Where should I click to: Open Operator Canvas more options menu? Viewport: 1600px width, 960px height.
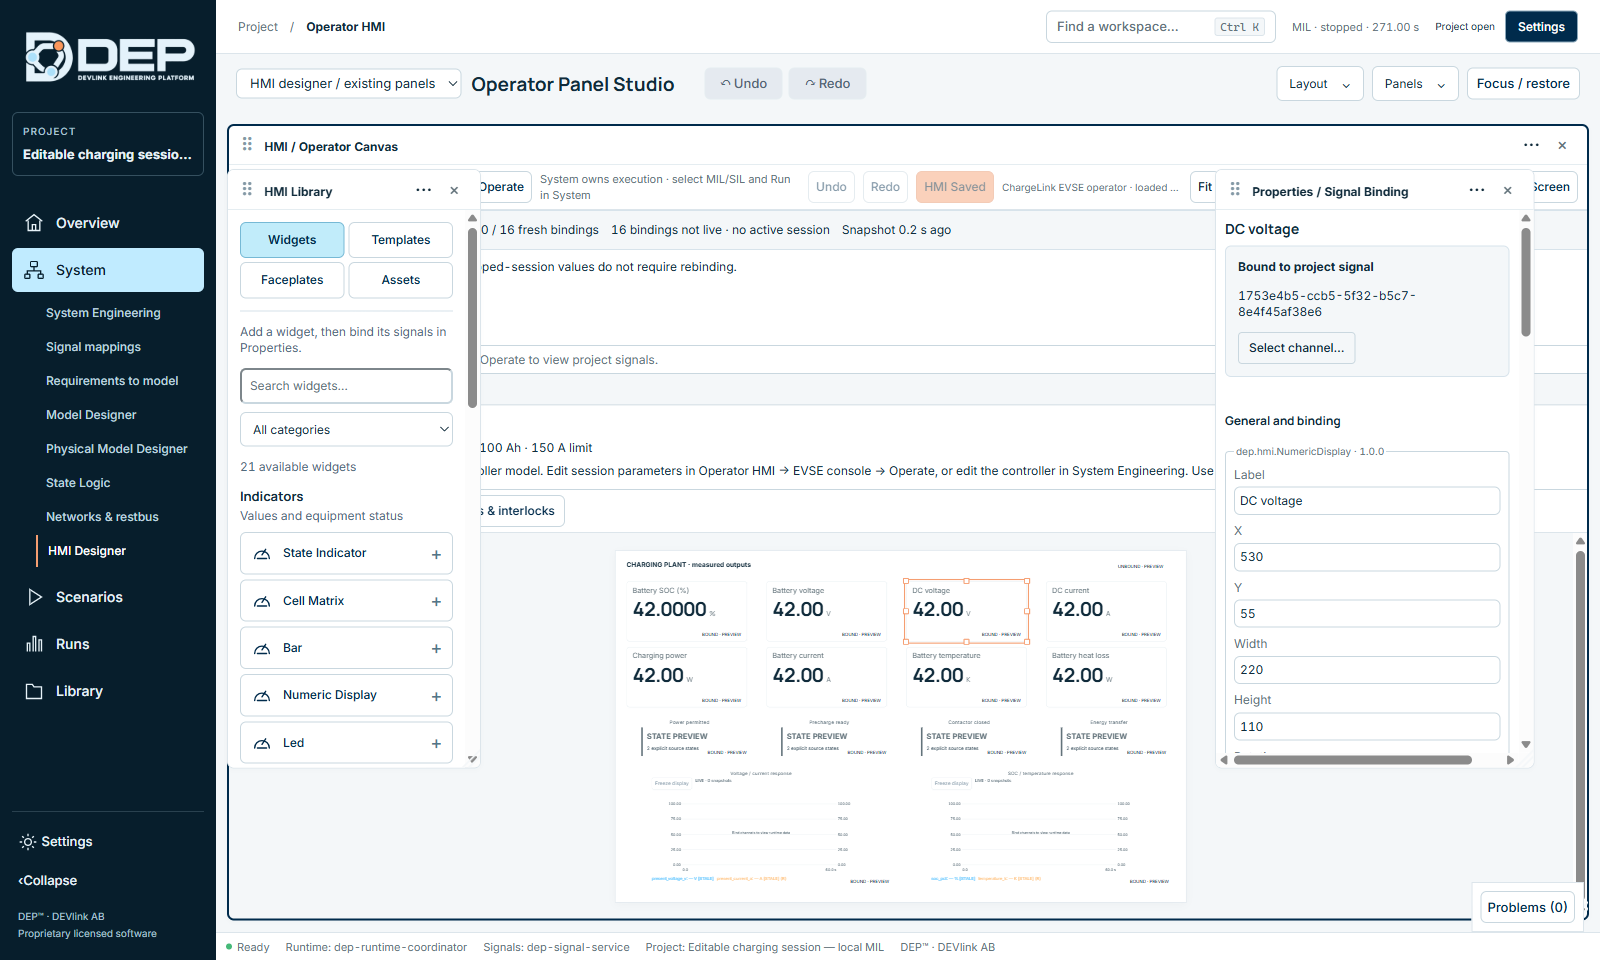[x=1531, y=146]
